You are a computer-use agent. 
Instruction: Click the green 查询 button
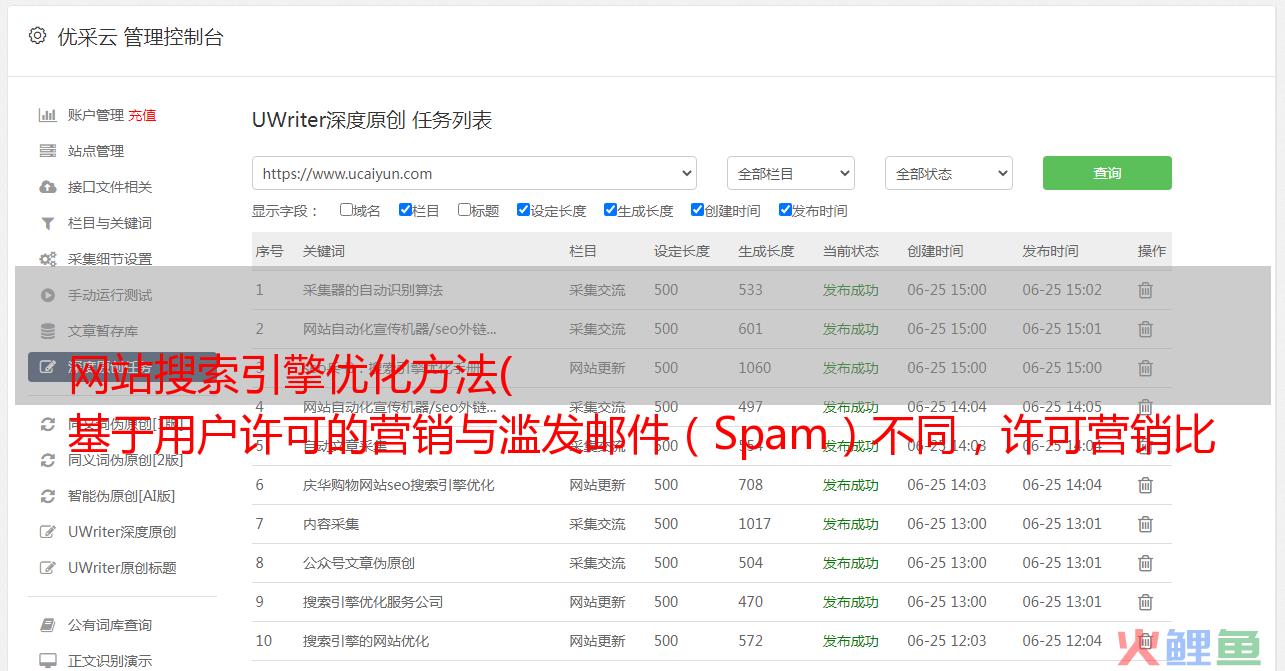1107,173
